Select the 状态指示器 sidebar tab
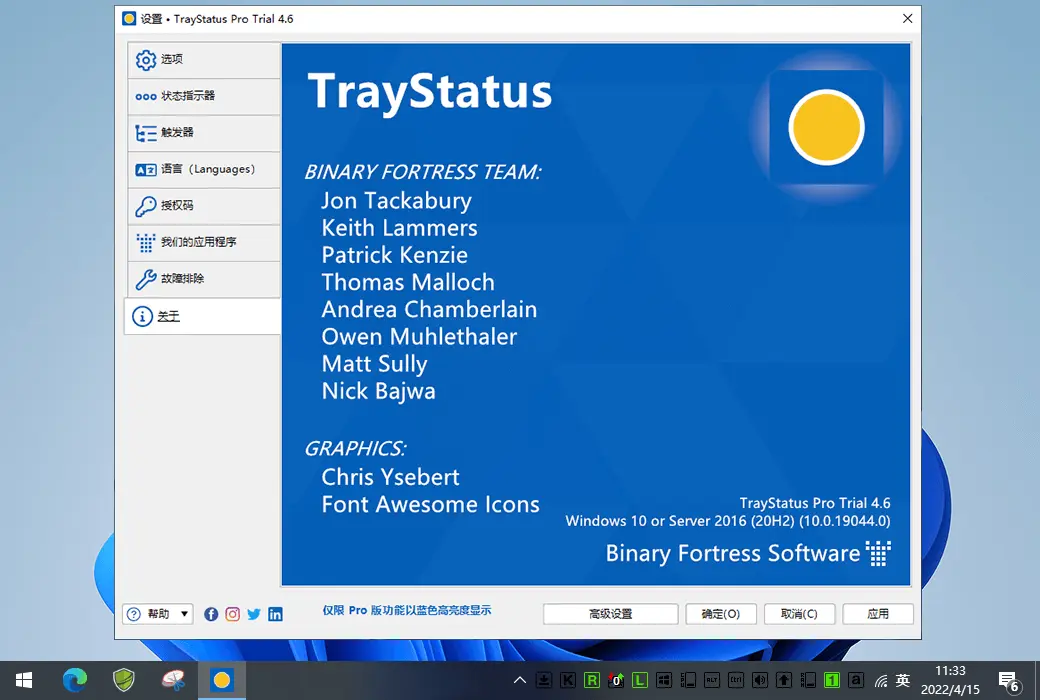 (x=204, y=96)
